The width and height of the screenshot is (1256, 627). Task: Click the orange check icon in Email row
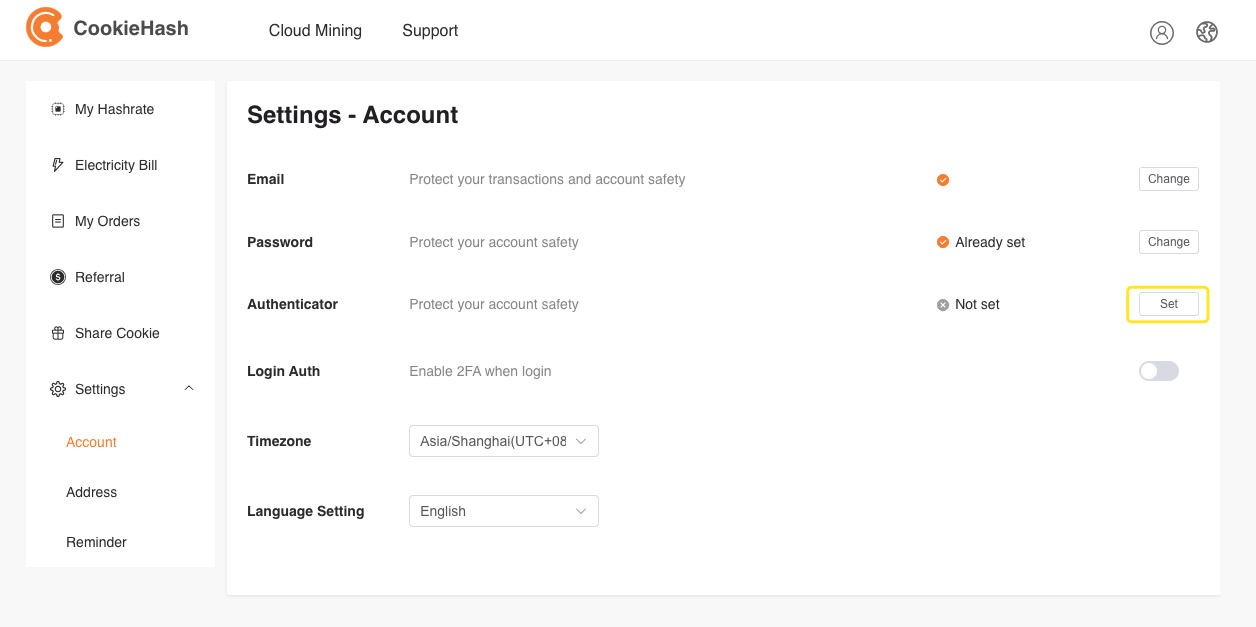click(x=943, y=180)
